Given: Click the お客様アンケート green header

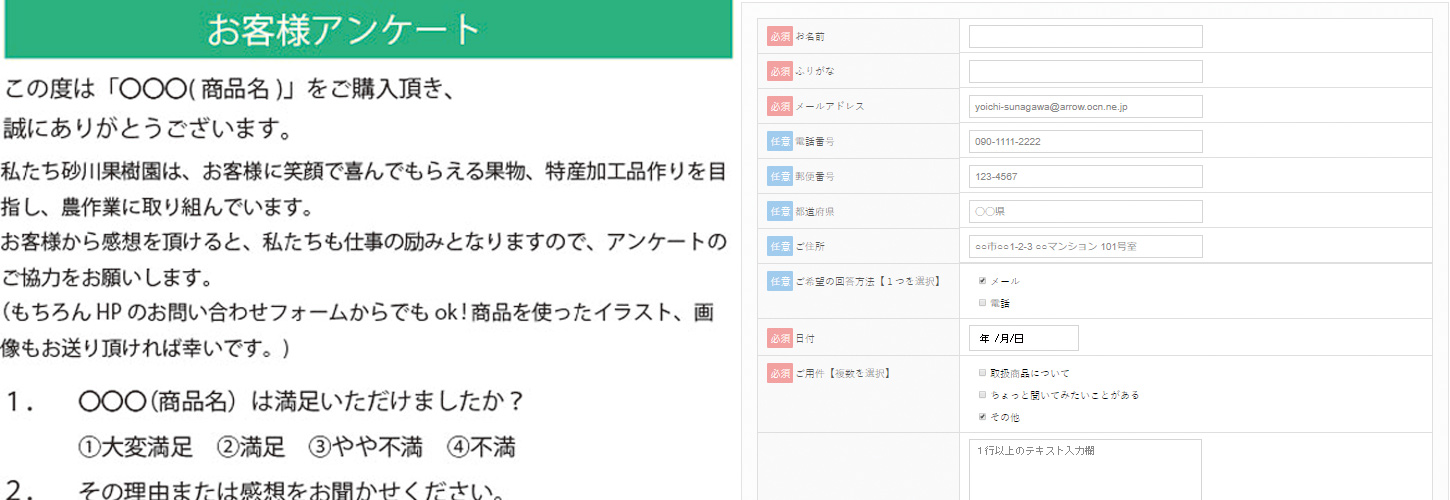Looking at the screenshot, I should pos(368,29).
